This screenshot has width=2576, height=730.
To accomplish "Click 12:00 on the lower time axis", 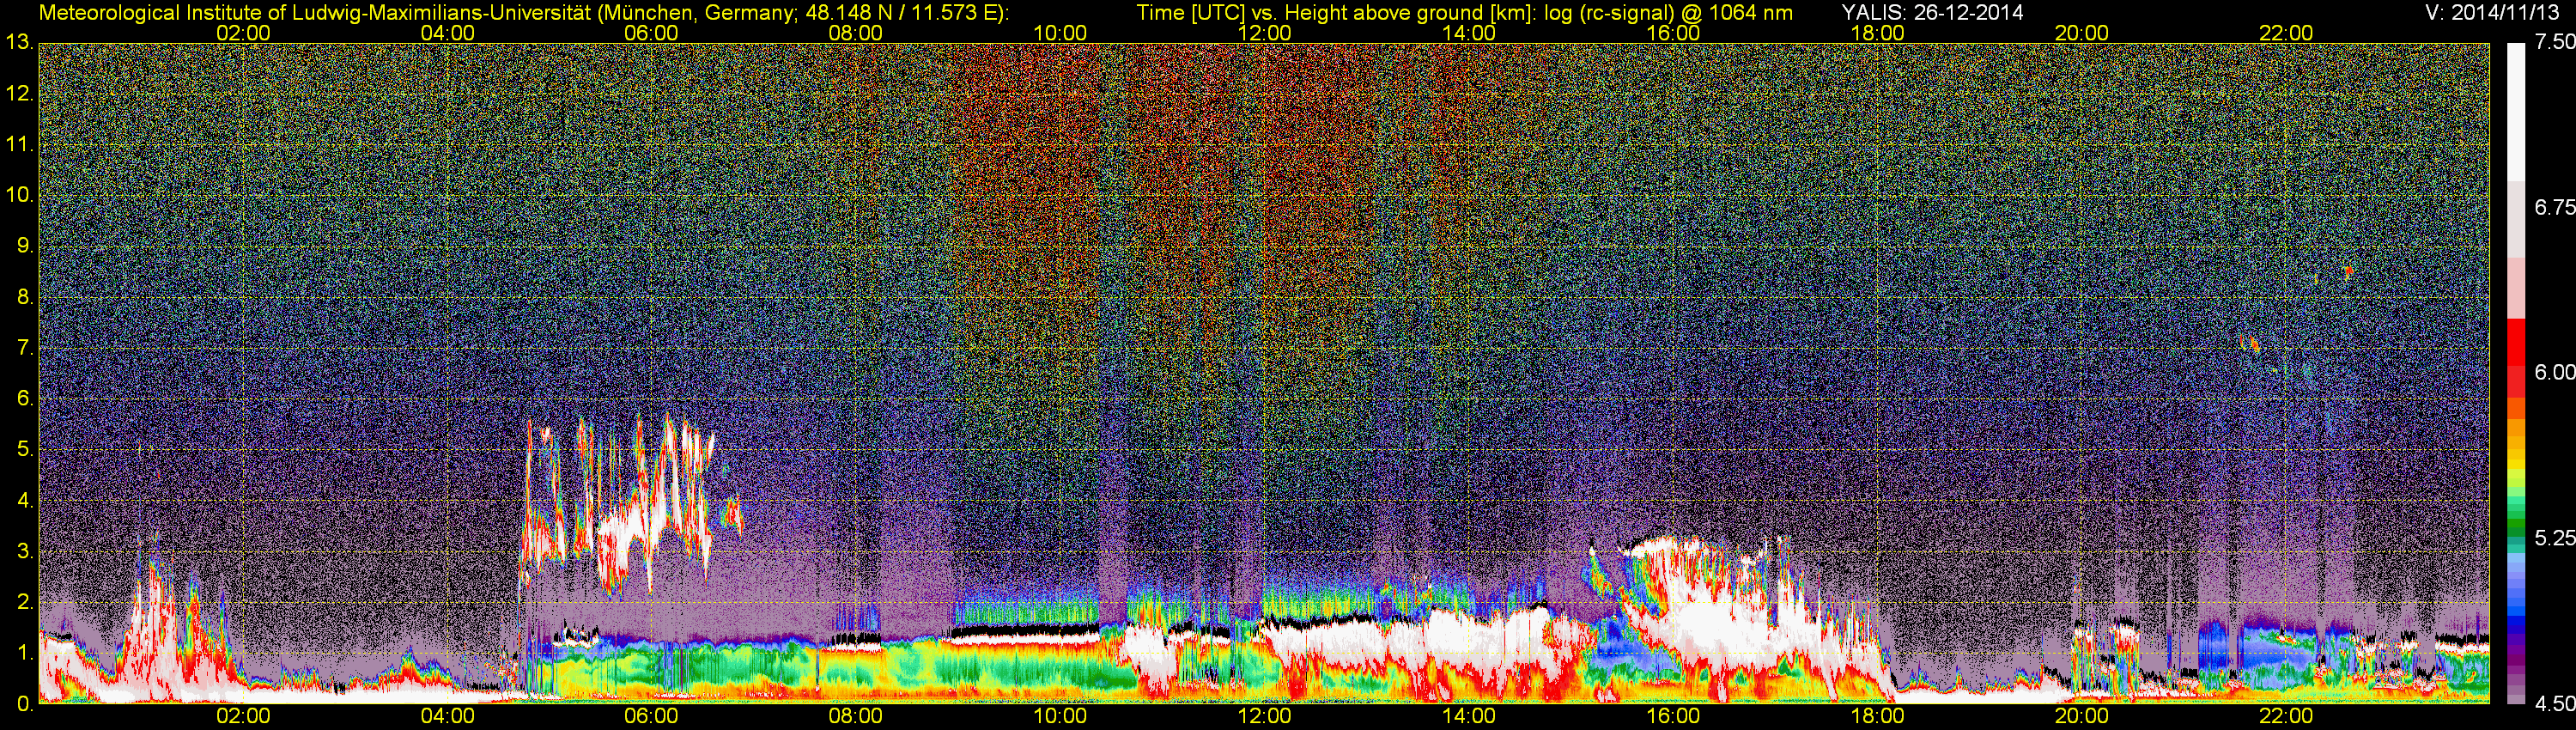I will point(1265,716).
